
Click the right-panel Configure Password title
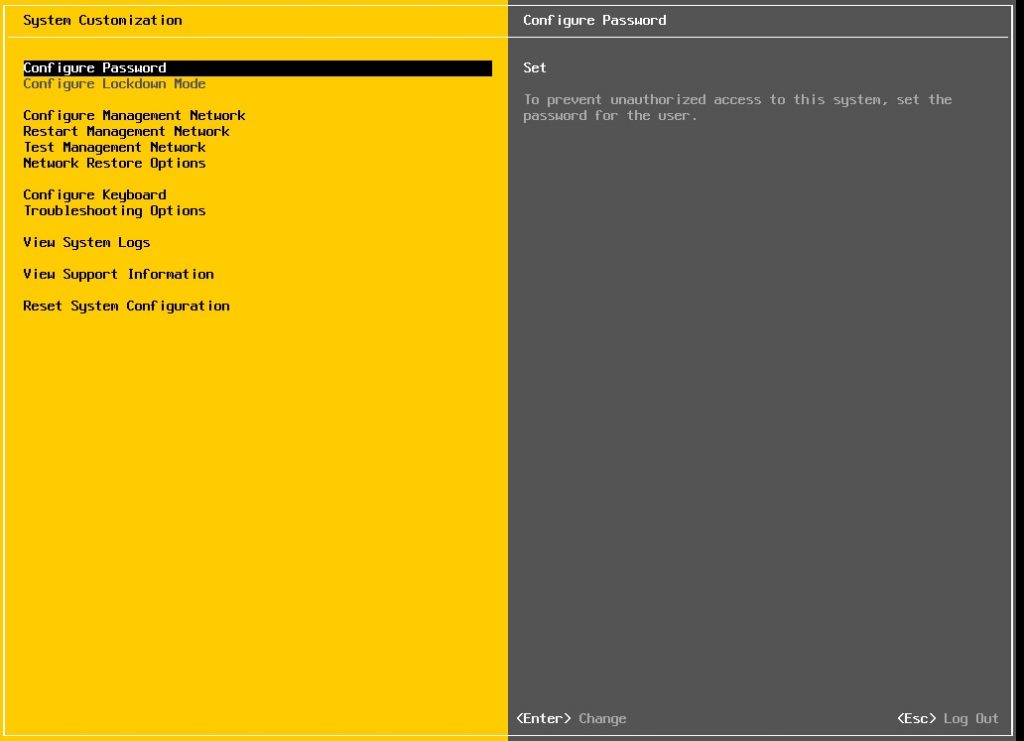pos(594,20)
